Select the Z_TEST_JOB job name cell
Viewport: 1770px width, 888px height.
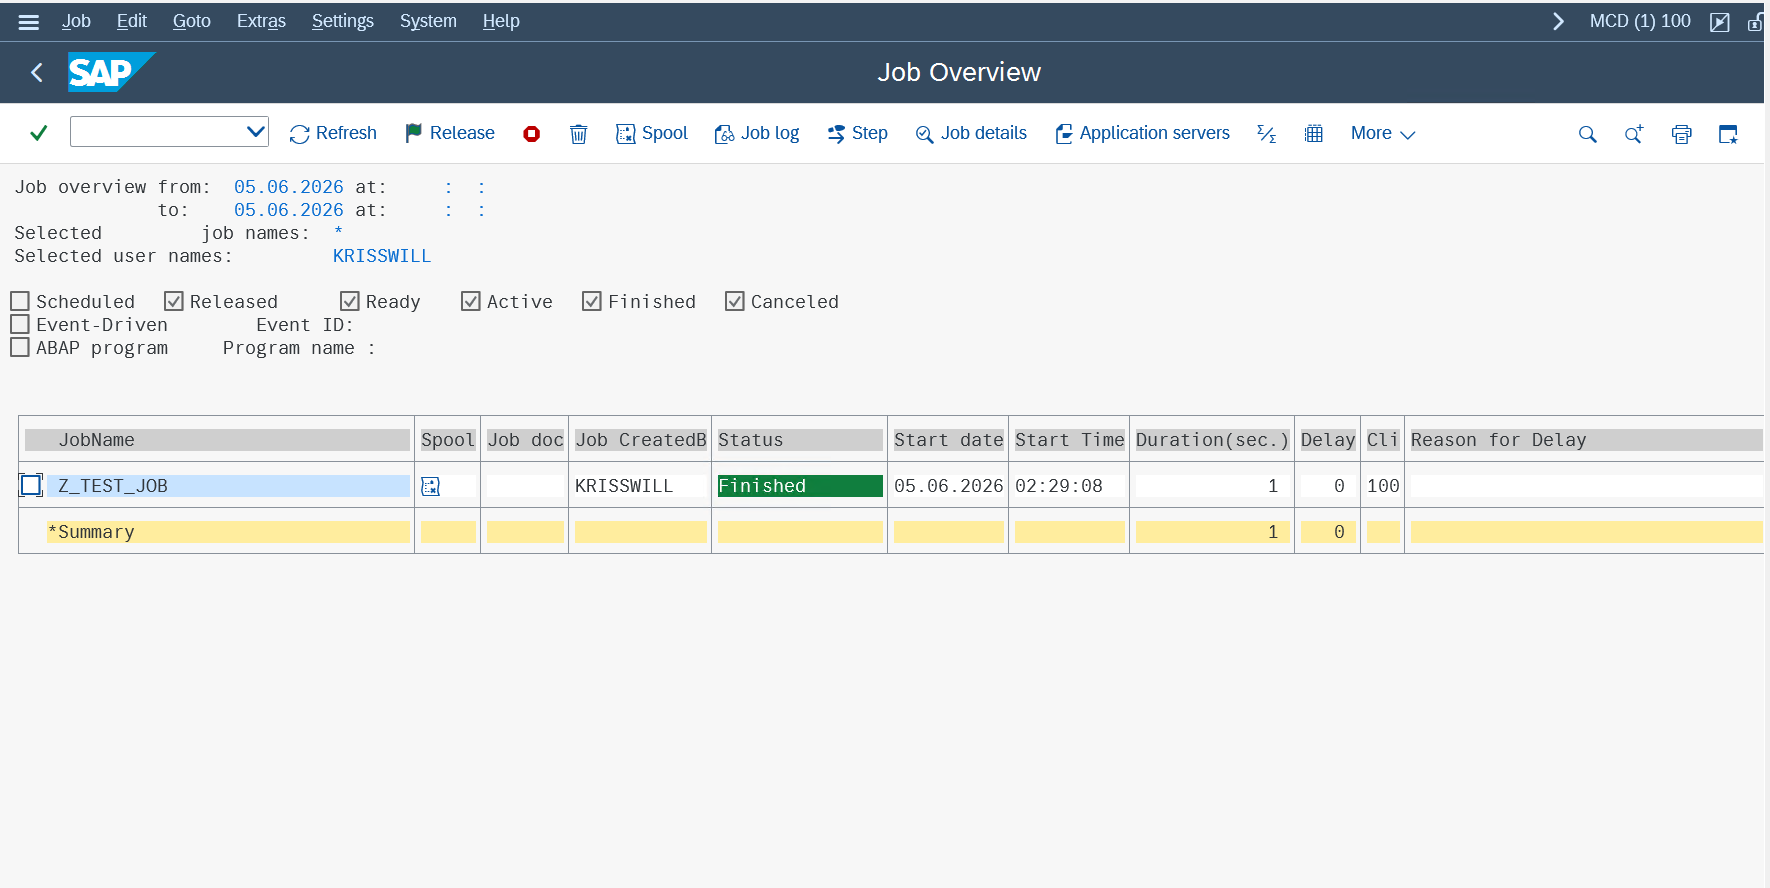(229, 486)
